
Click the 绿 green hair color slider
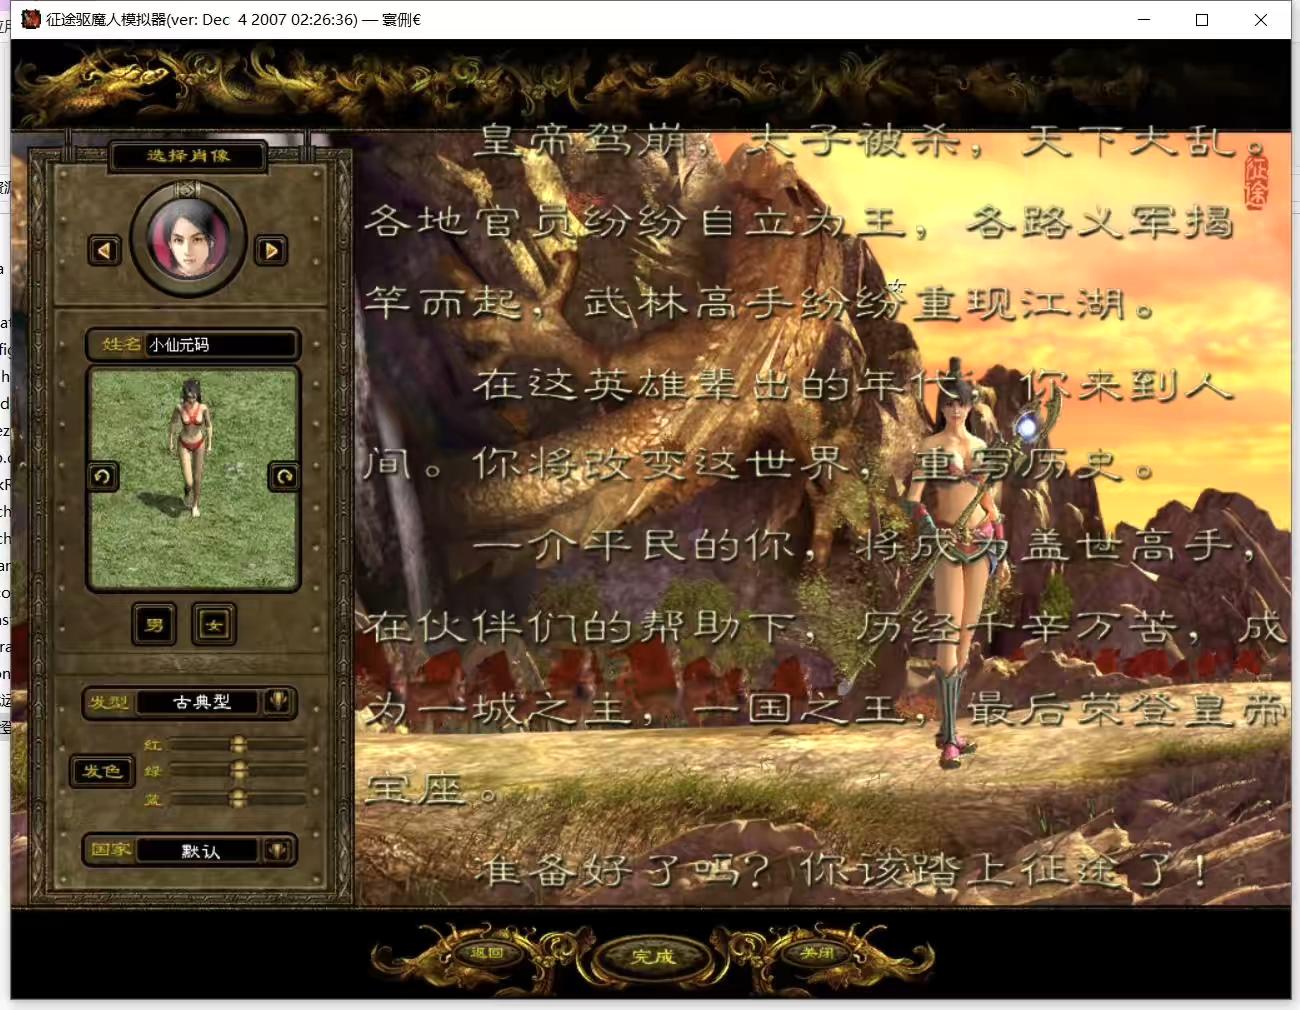[238, 771]
